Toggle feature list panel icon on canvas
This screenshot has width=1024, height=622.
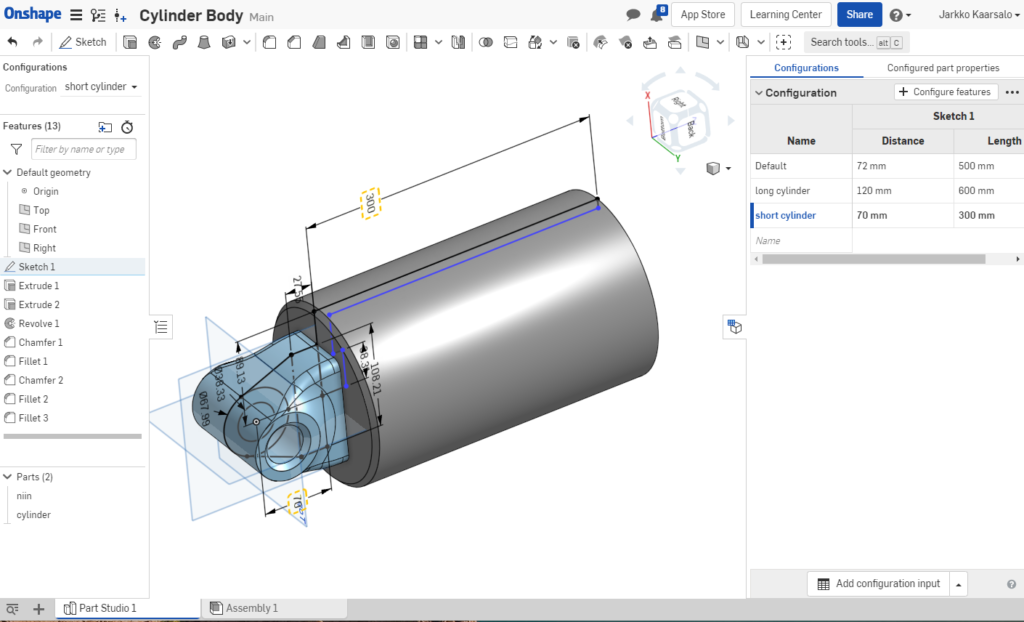click(161, 327)
